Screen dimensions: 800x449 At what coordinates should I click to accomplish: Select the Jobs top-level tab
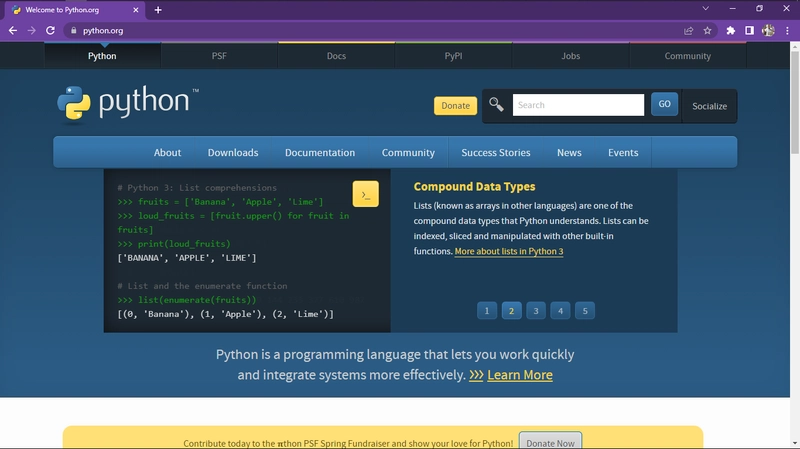tap(570, 56)
